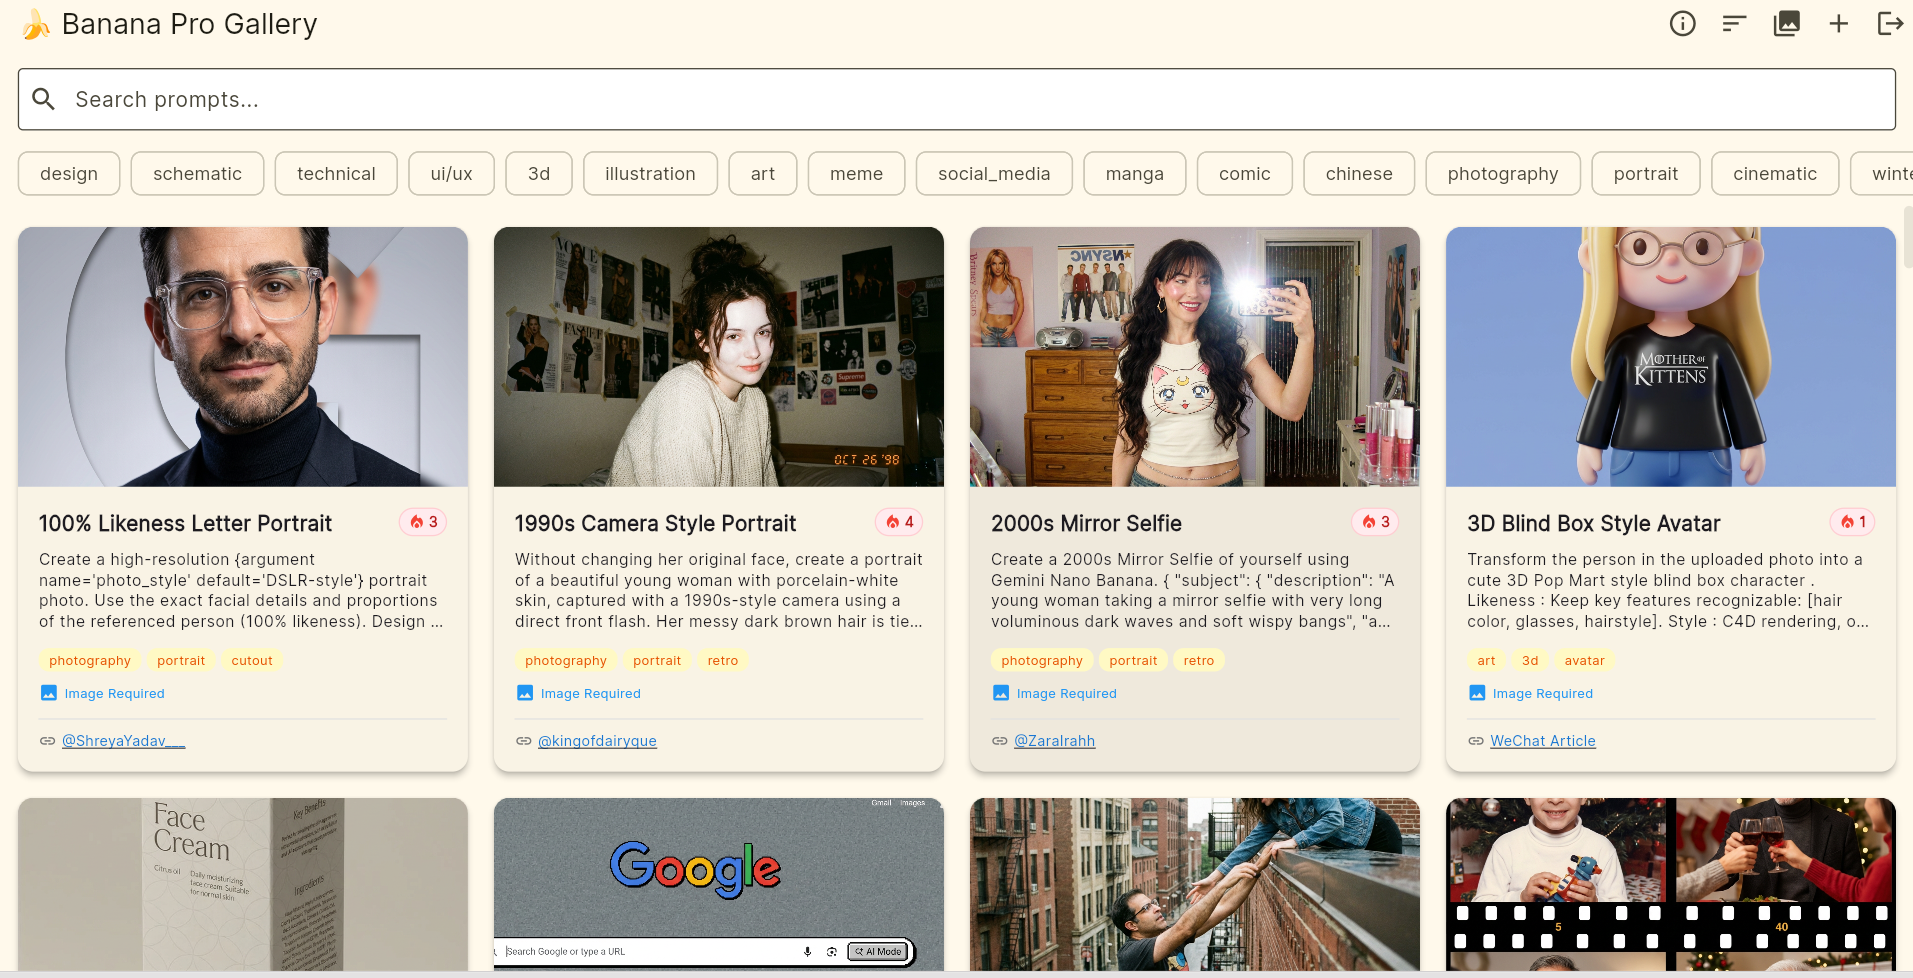Screen dimensions: 1913x978
Task: Filter by the technical tag
Action: 336,174
